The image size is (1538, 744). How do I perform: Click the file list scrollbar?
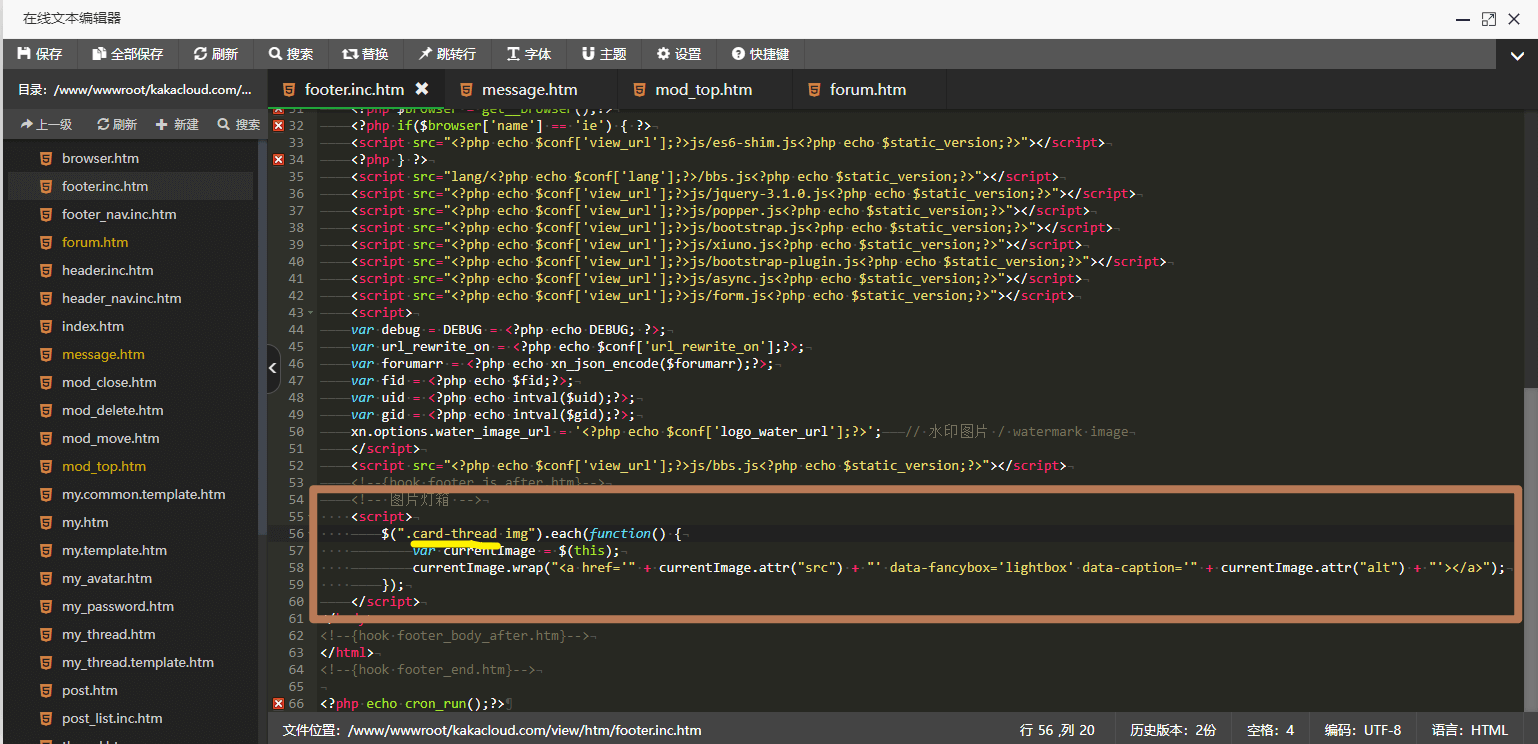tap(261, 335)
